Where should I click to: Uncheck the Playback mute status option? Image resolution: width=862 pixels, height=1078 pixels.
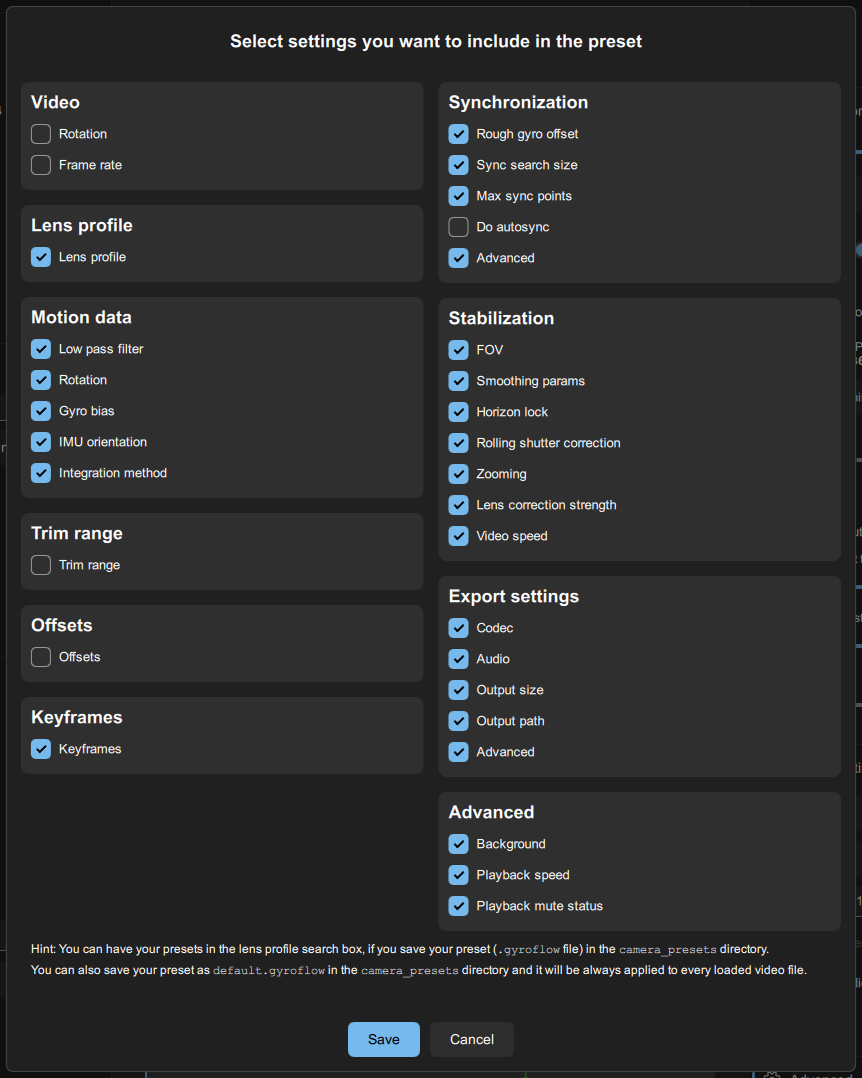pos(458,905)
